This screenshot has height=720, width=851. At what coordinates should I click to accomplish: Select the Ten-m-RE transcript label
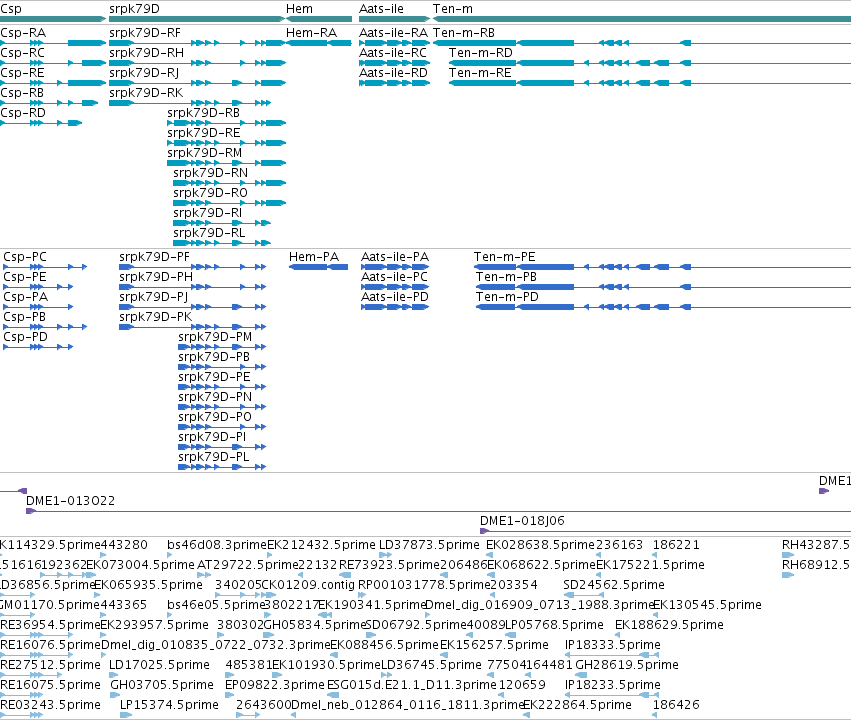480,73
